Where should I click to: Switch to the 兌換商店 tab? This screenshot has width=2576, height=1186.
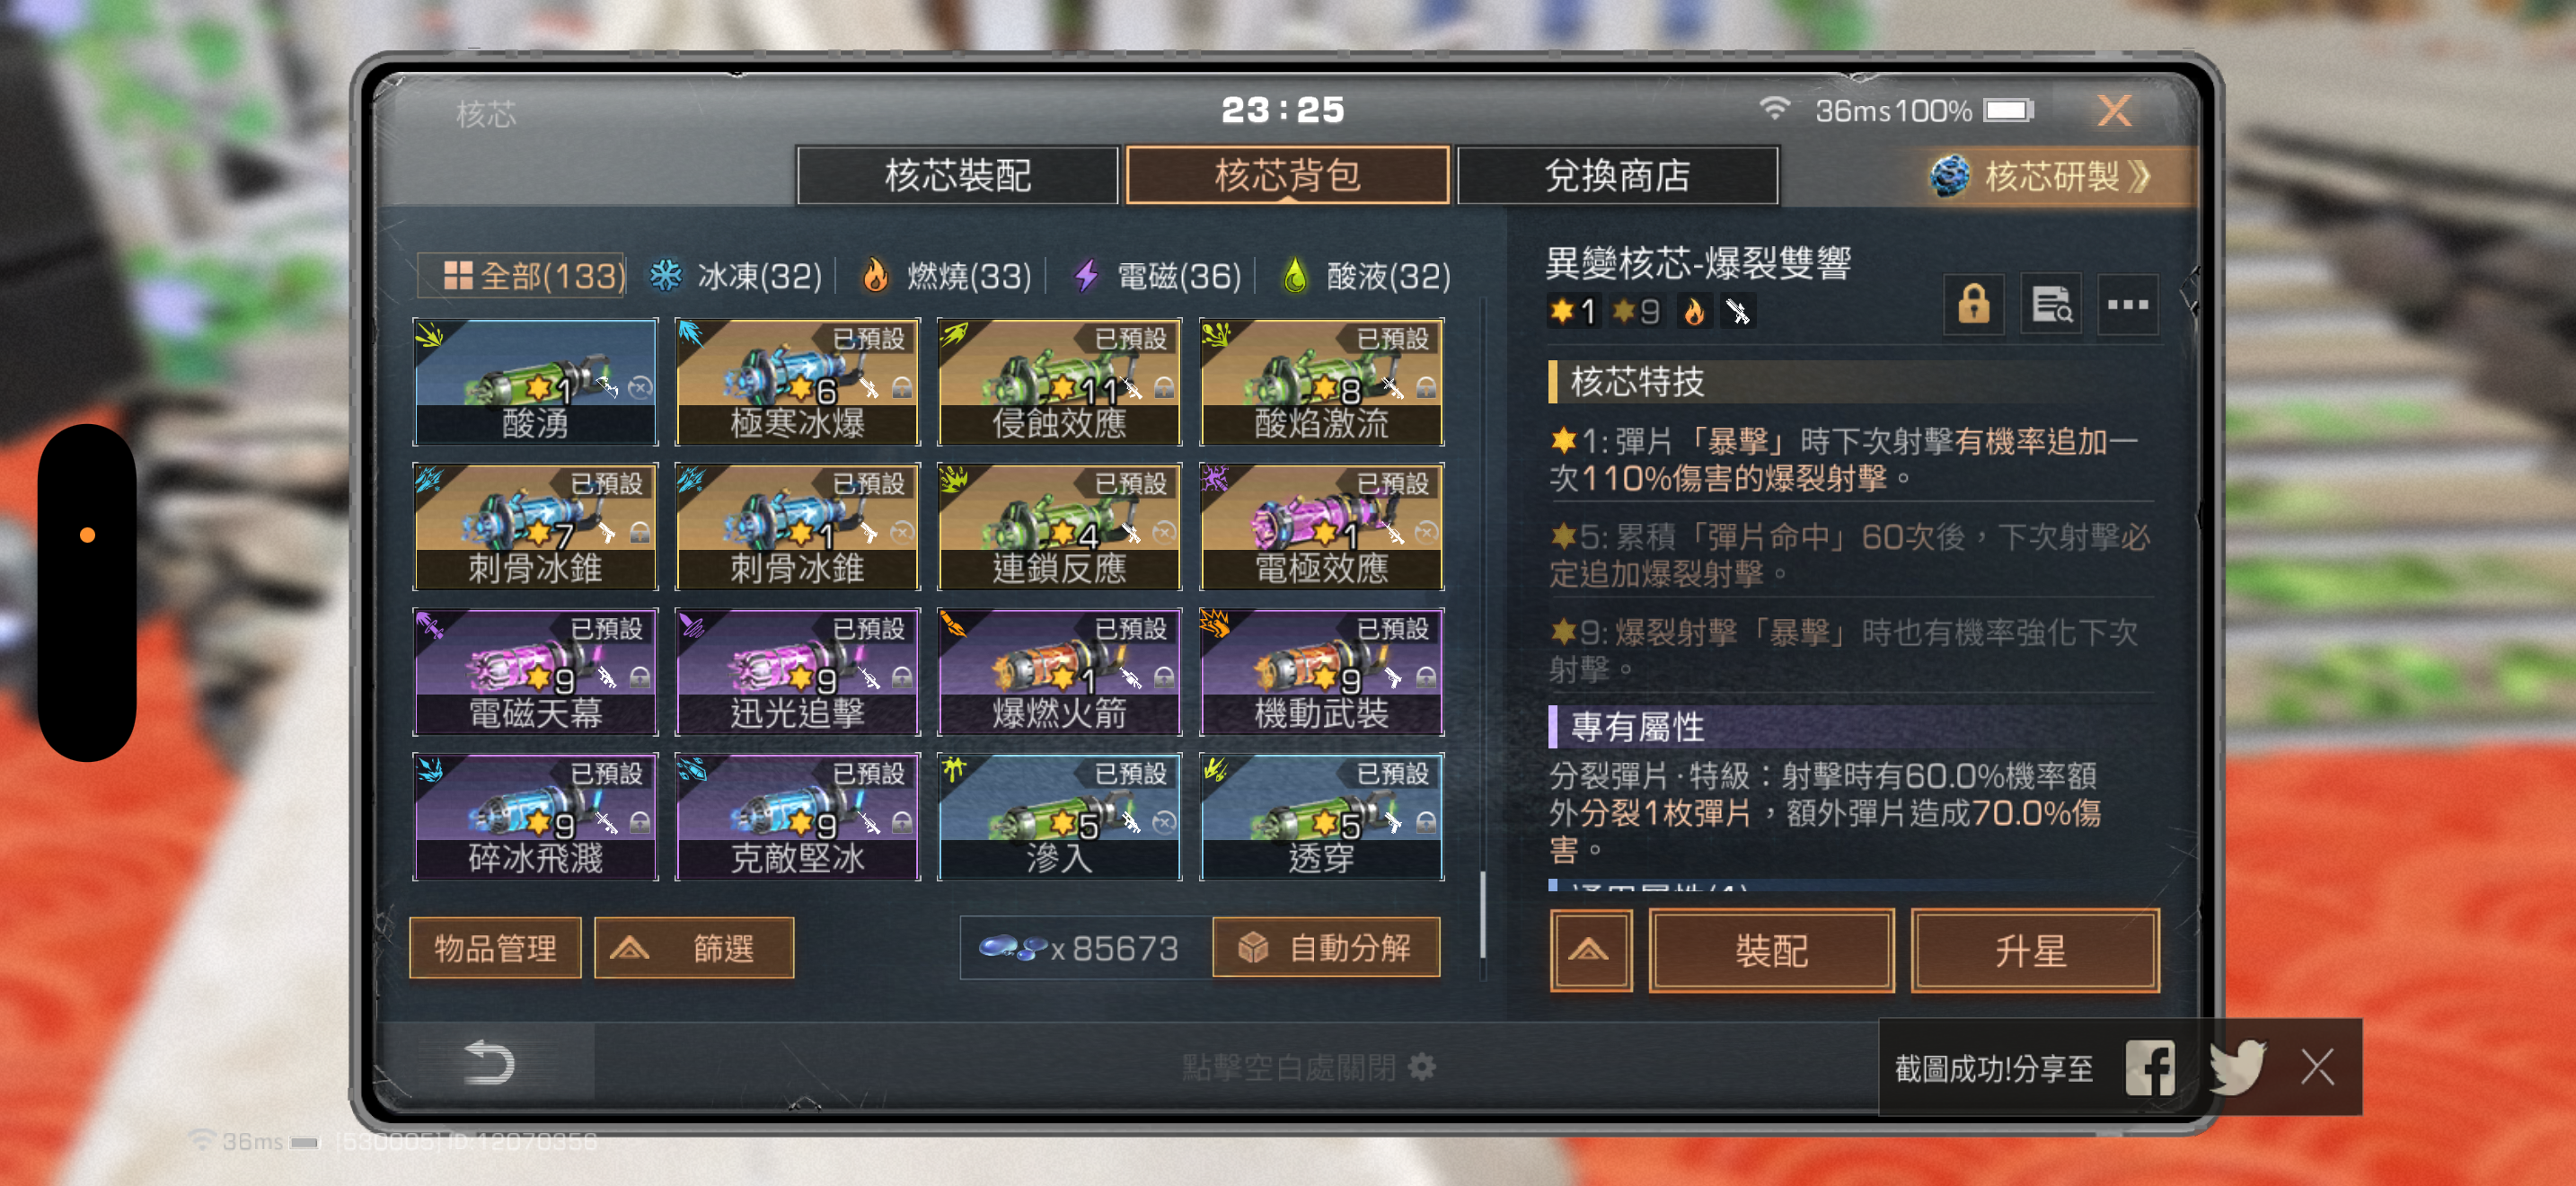point(1617,176)
